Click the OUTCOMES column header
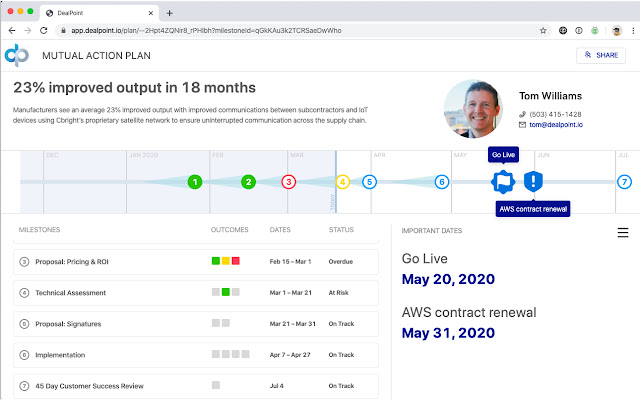640x400 pixels. 229,230
